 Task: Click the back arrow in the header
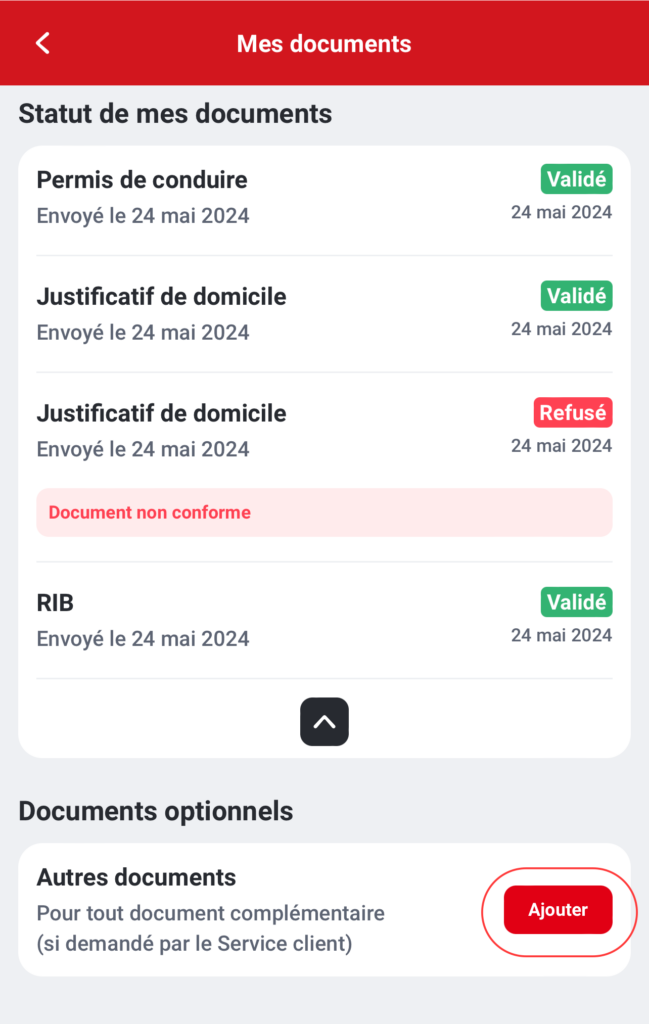(x=41, y=43)
